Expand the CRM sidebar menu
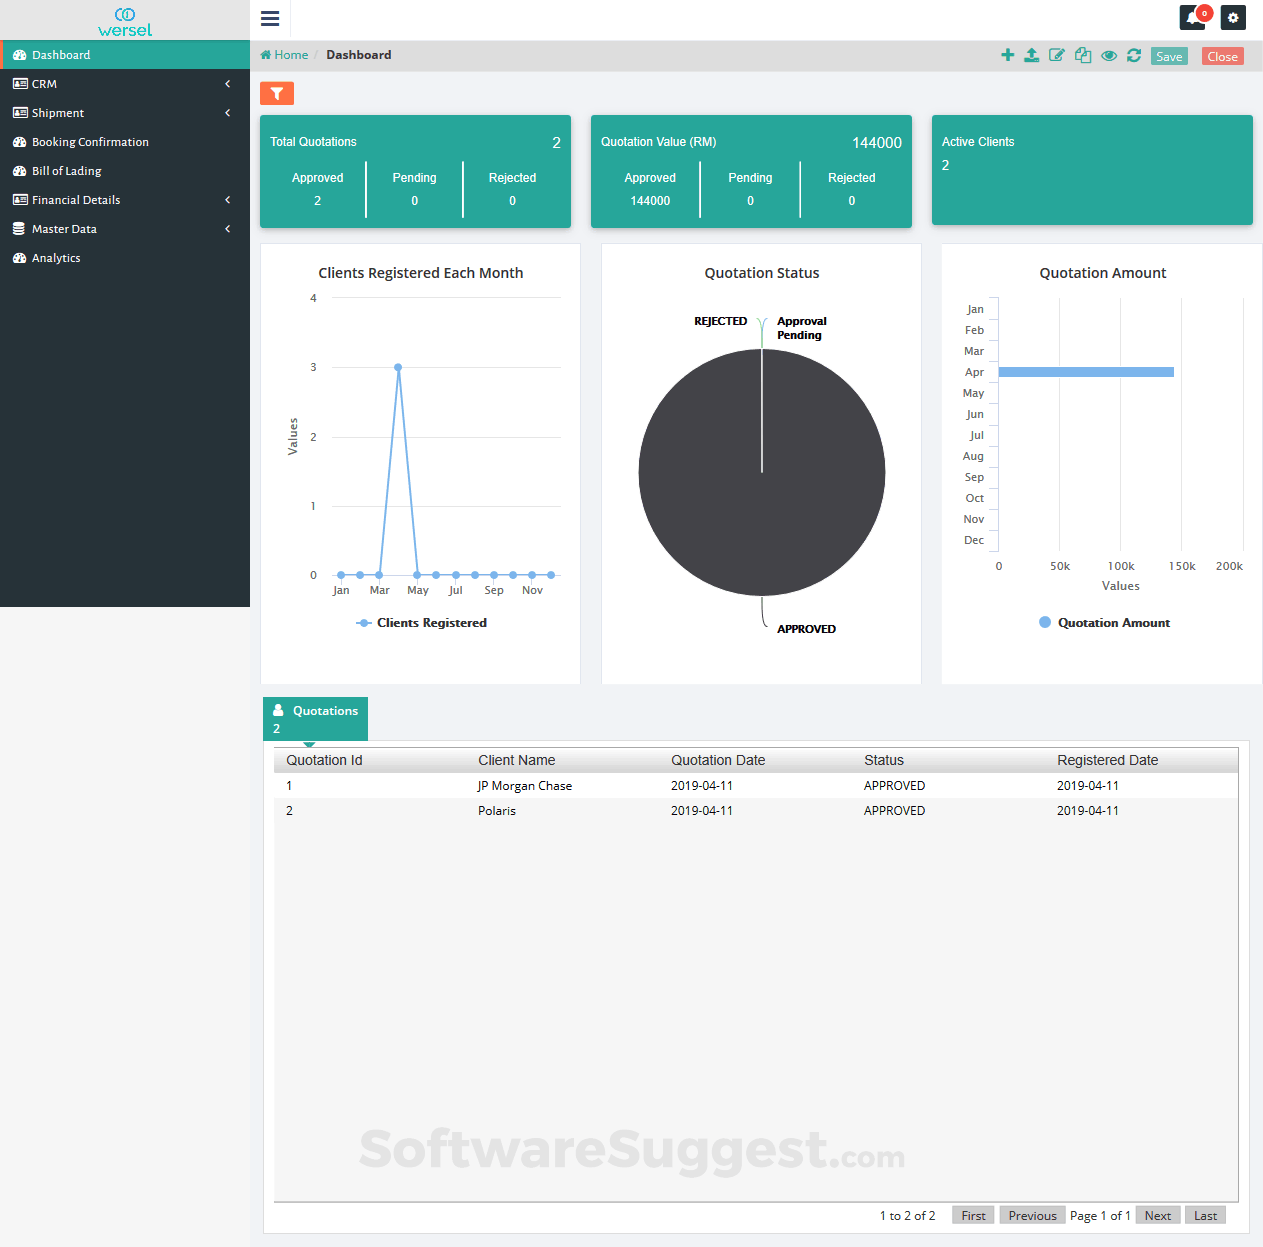 point(125,84)
